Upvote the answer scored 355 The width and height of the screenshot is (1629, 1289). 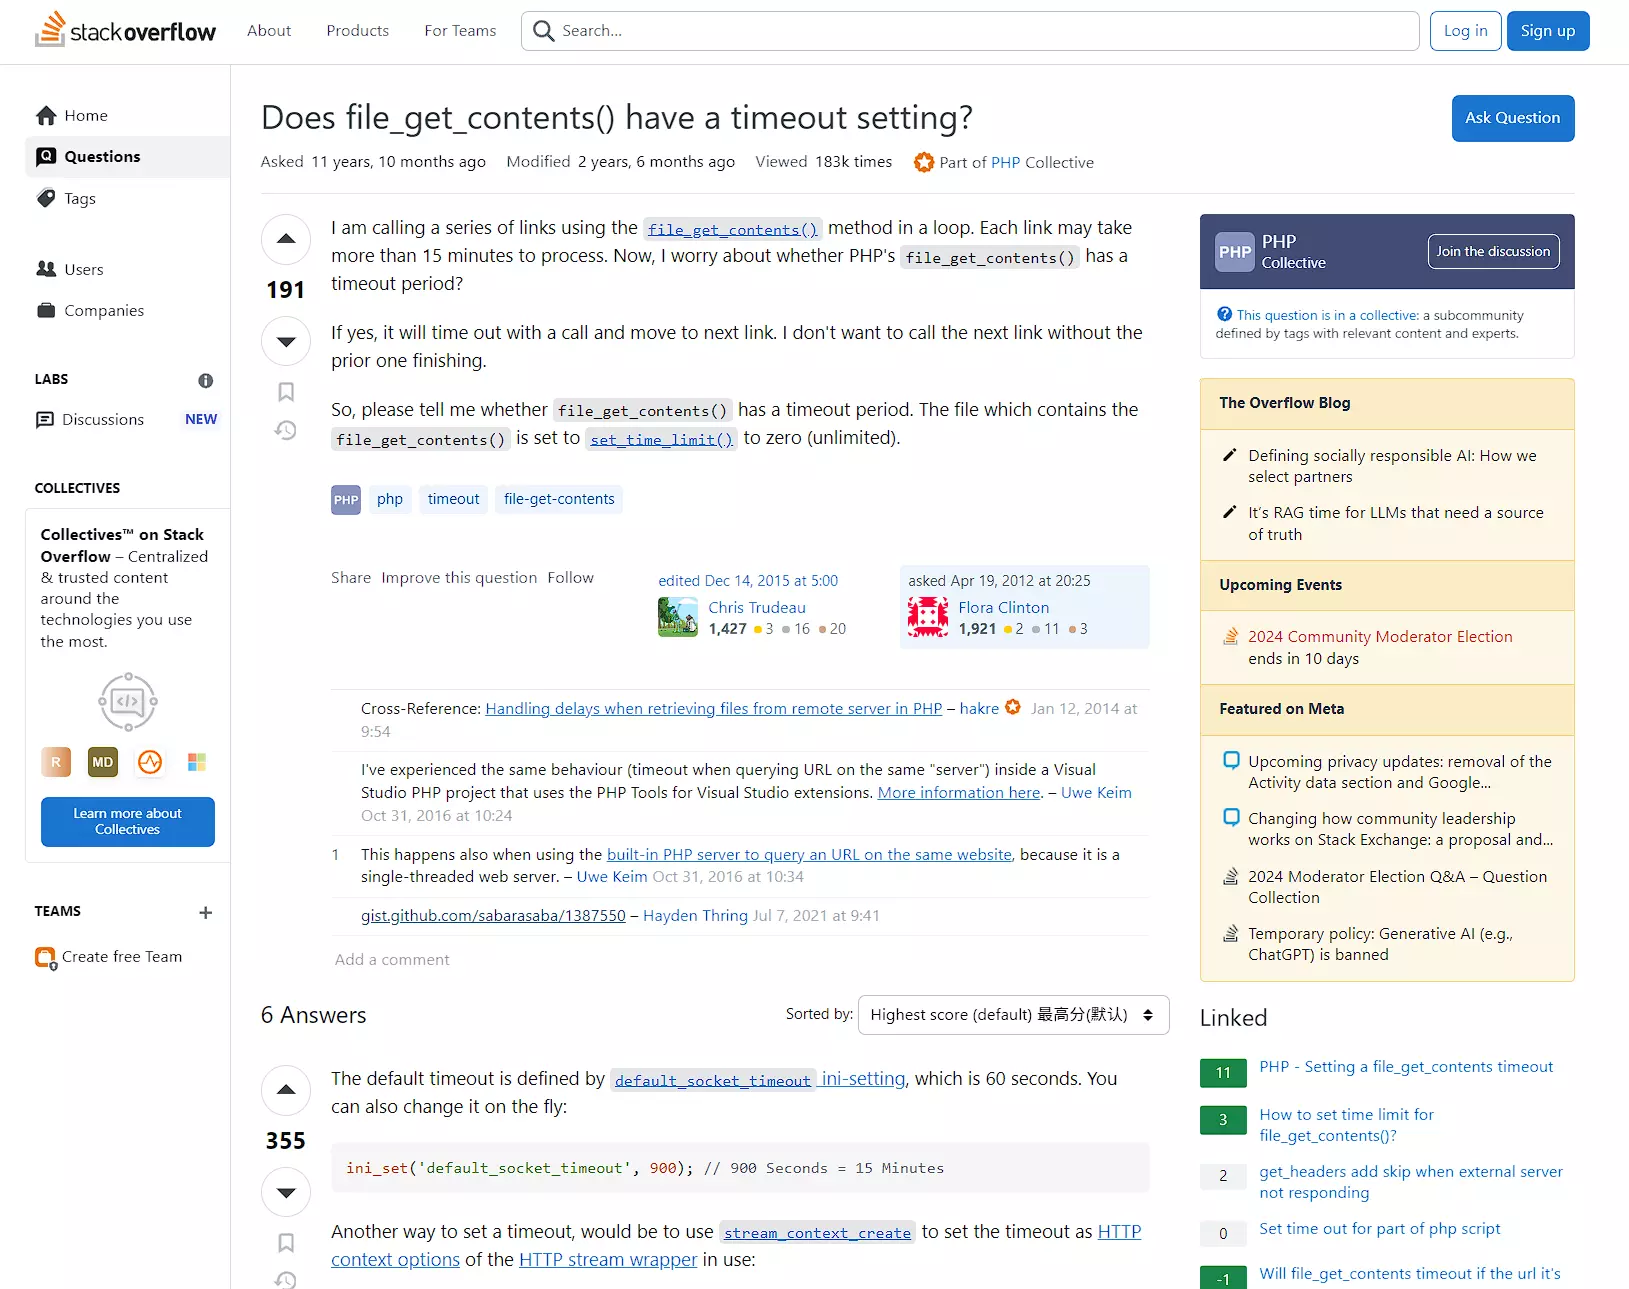coord(286,1090)
